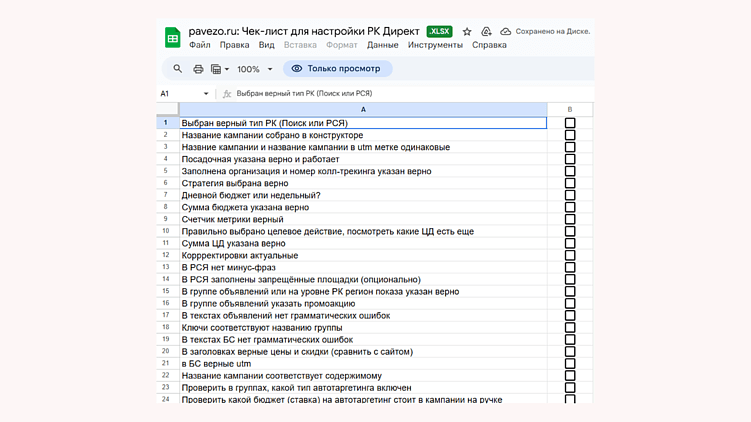This screenshot has height=422, width=751.
Task: Check the box for row 1
Action: click(x=570, y=123)
